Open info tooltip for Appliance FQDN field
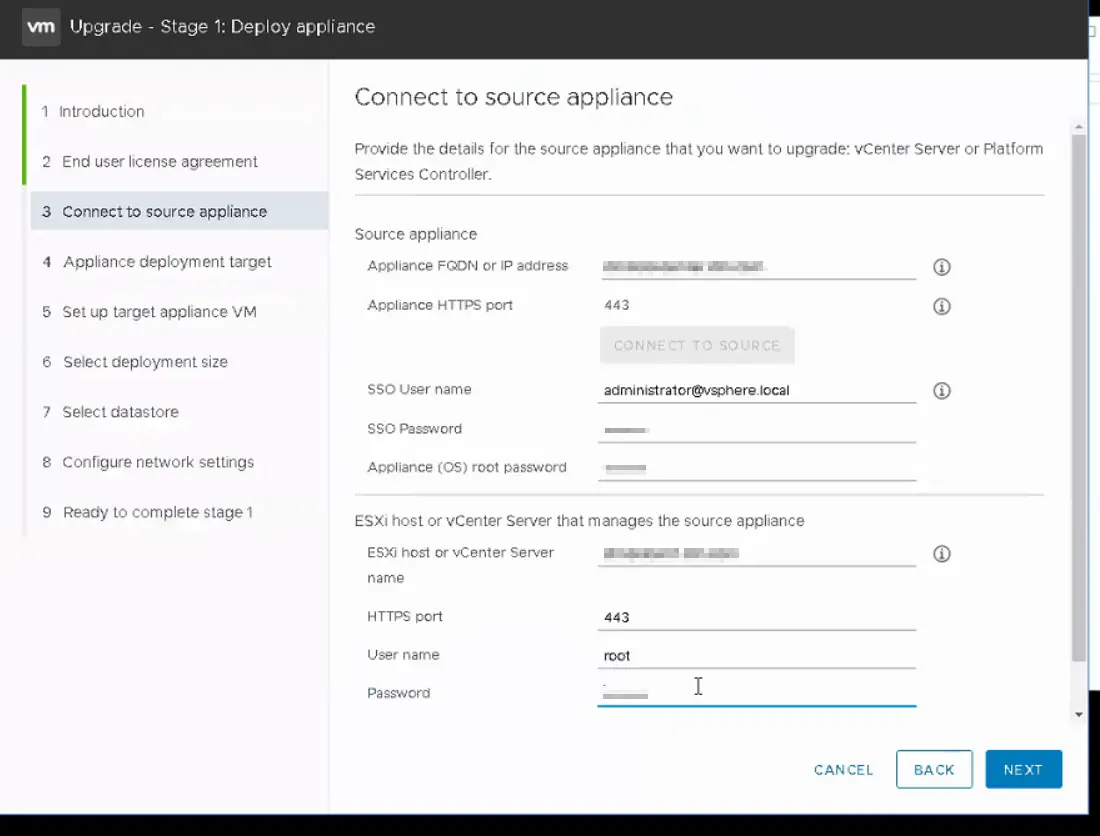The width and height of the screenshot is (1100, 836). point(941,267)
